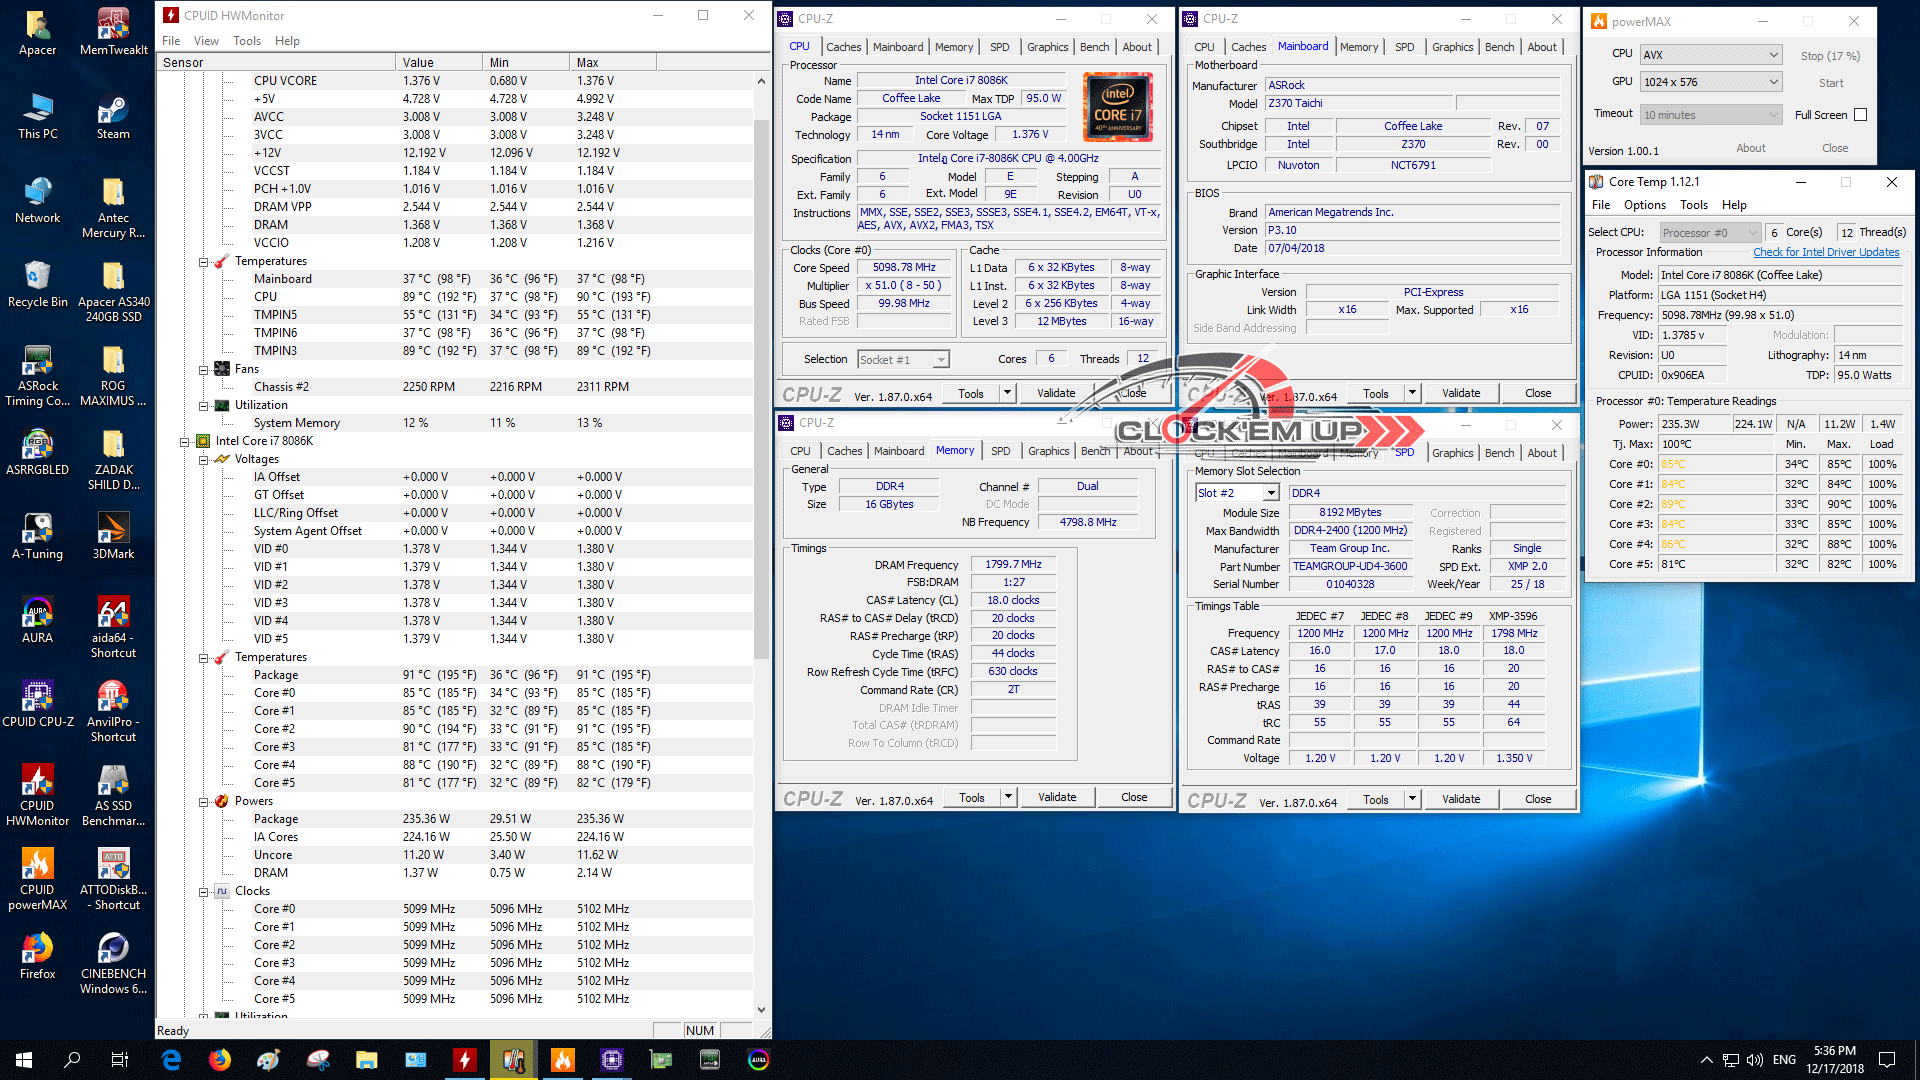Open This PC desktop icon

(38, 116)
